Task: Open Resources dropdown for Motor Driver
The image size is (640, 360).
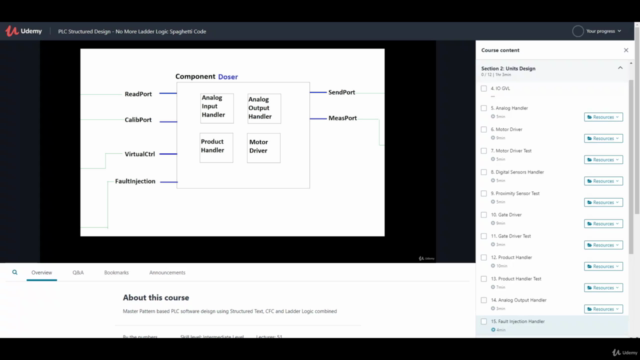Action: pyautogui.click(x=603, y=138)
